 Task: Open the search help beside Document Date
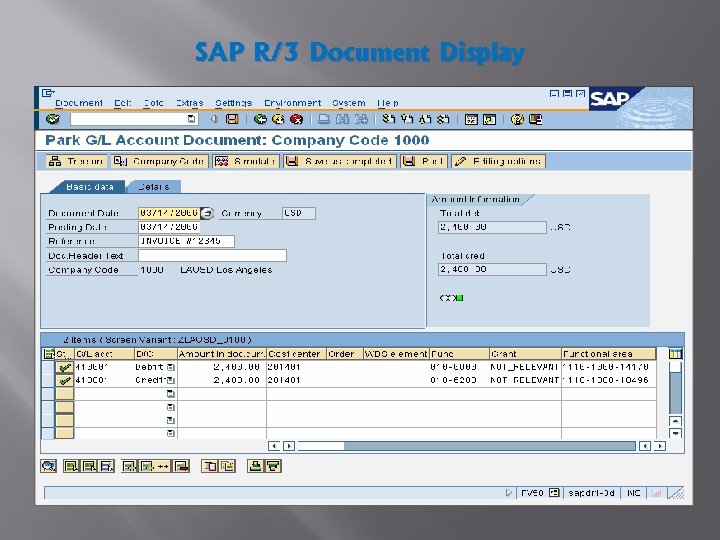(208, 213)
